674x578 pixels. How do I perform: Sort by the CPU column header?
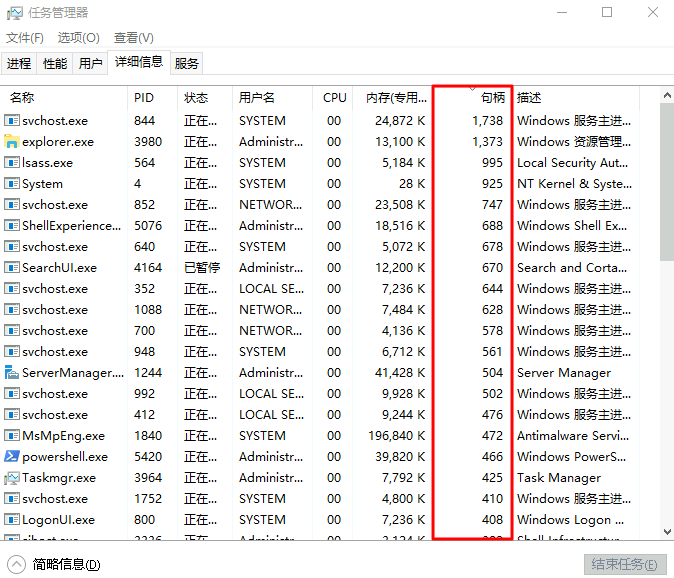(332, 98)
